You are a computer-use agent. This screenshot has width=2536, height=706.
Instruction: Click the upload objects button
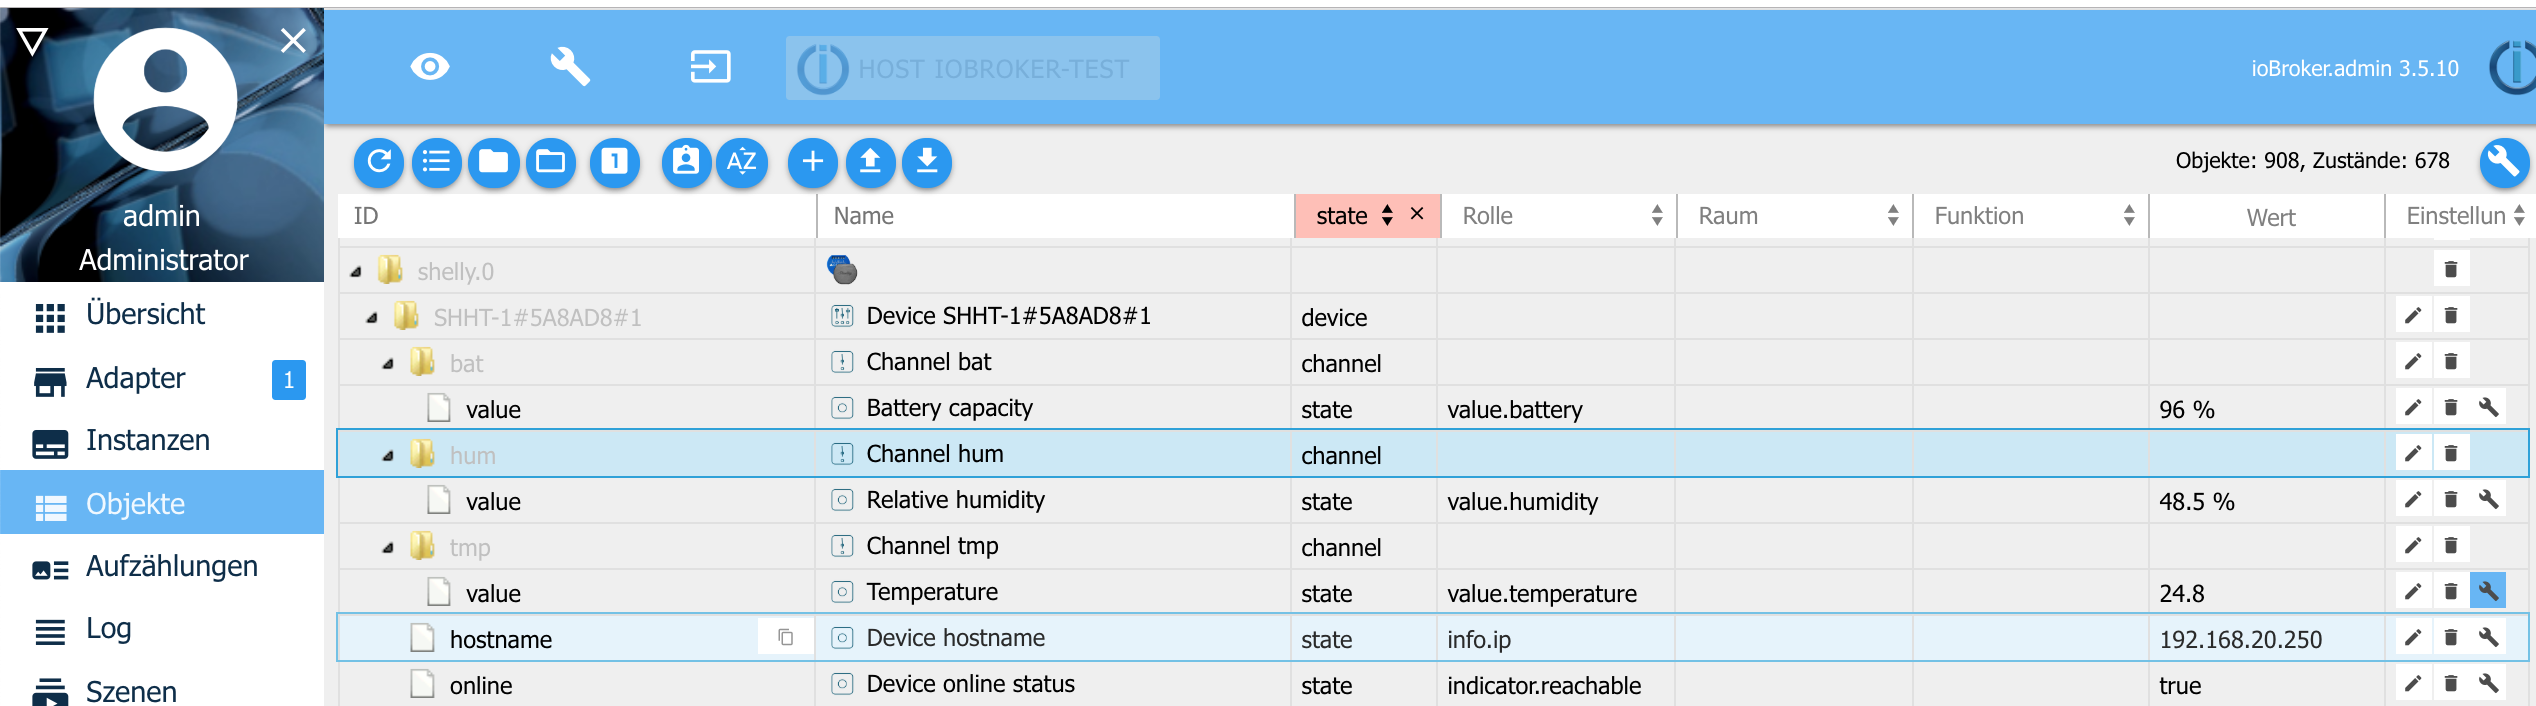pyautogui.click(x=870, y=162)
